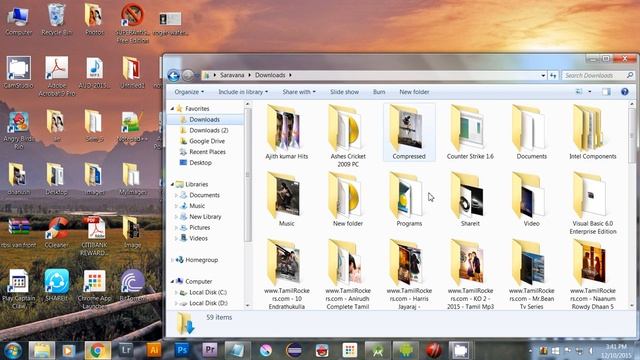Open Play Captain Claw desktop shortcut
Image resolution: width=640 pixels, height=360 pixels.
pyautogui.click(x=18, y=289)
